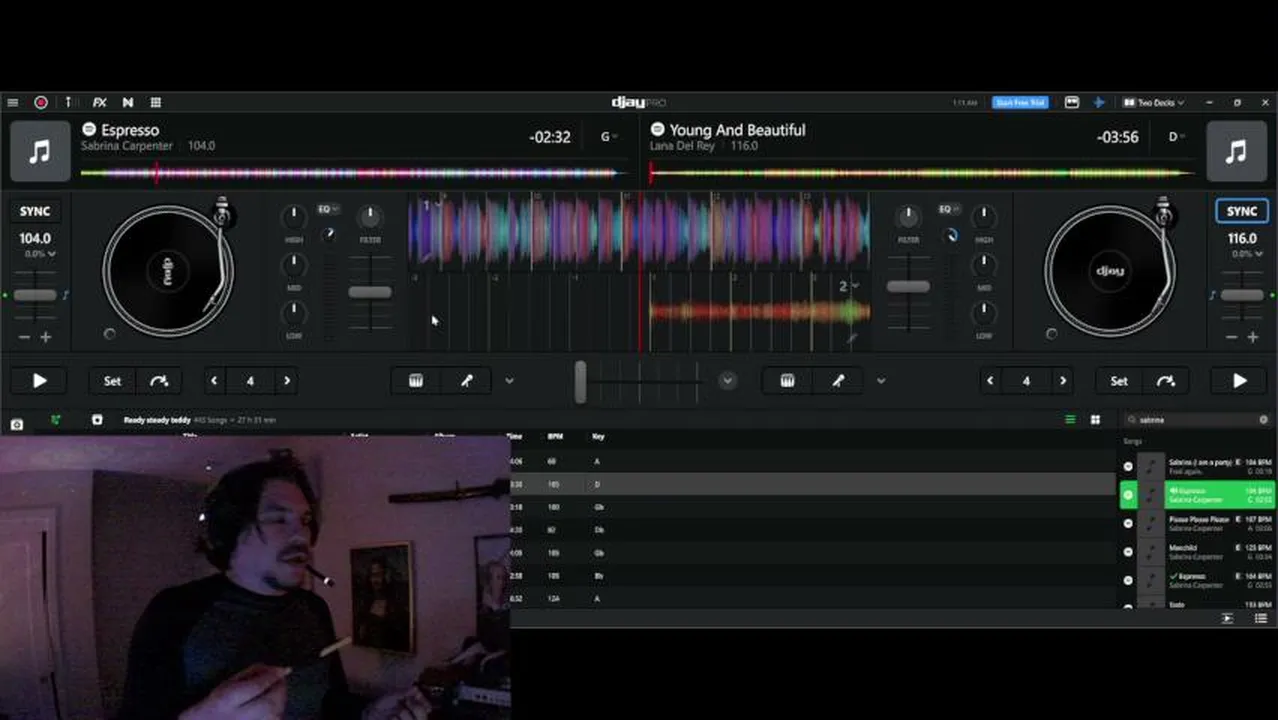Open queue list icon at bottom right
Viewport: 1278px width, 720px height.
pyautogui.click(x=1261, y=619)
